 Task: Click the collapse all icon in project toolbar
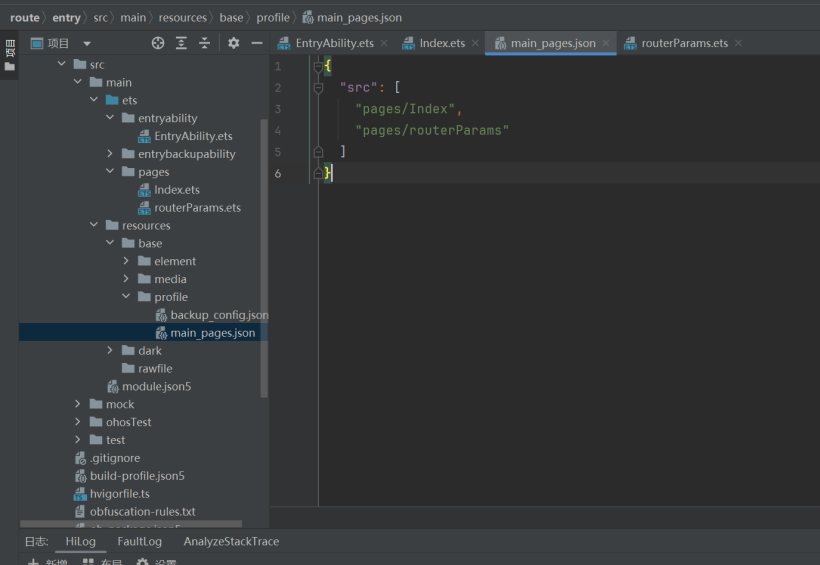click(x=204, y=43)
